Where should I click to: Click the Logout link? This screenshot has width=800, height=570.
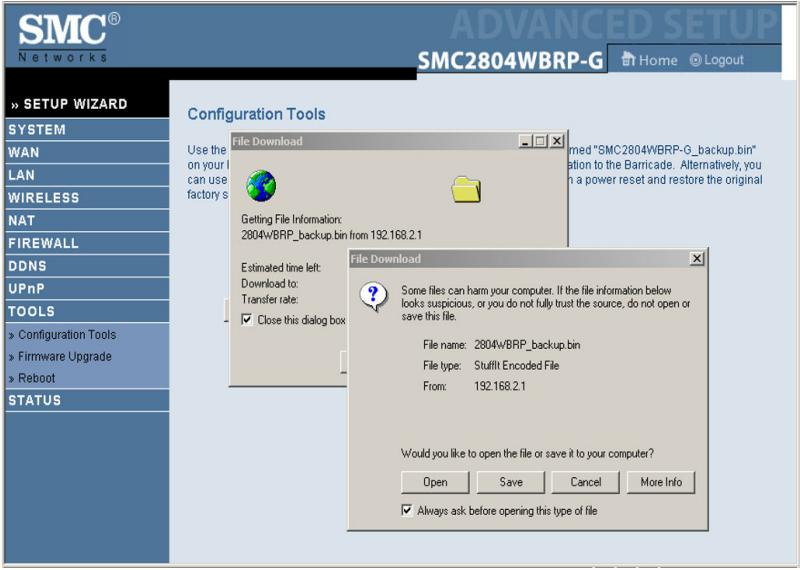coord(723,60)
